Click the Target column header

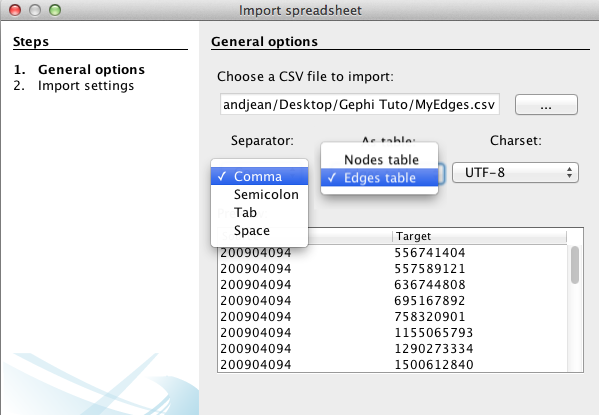[479, 236]
